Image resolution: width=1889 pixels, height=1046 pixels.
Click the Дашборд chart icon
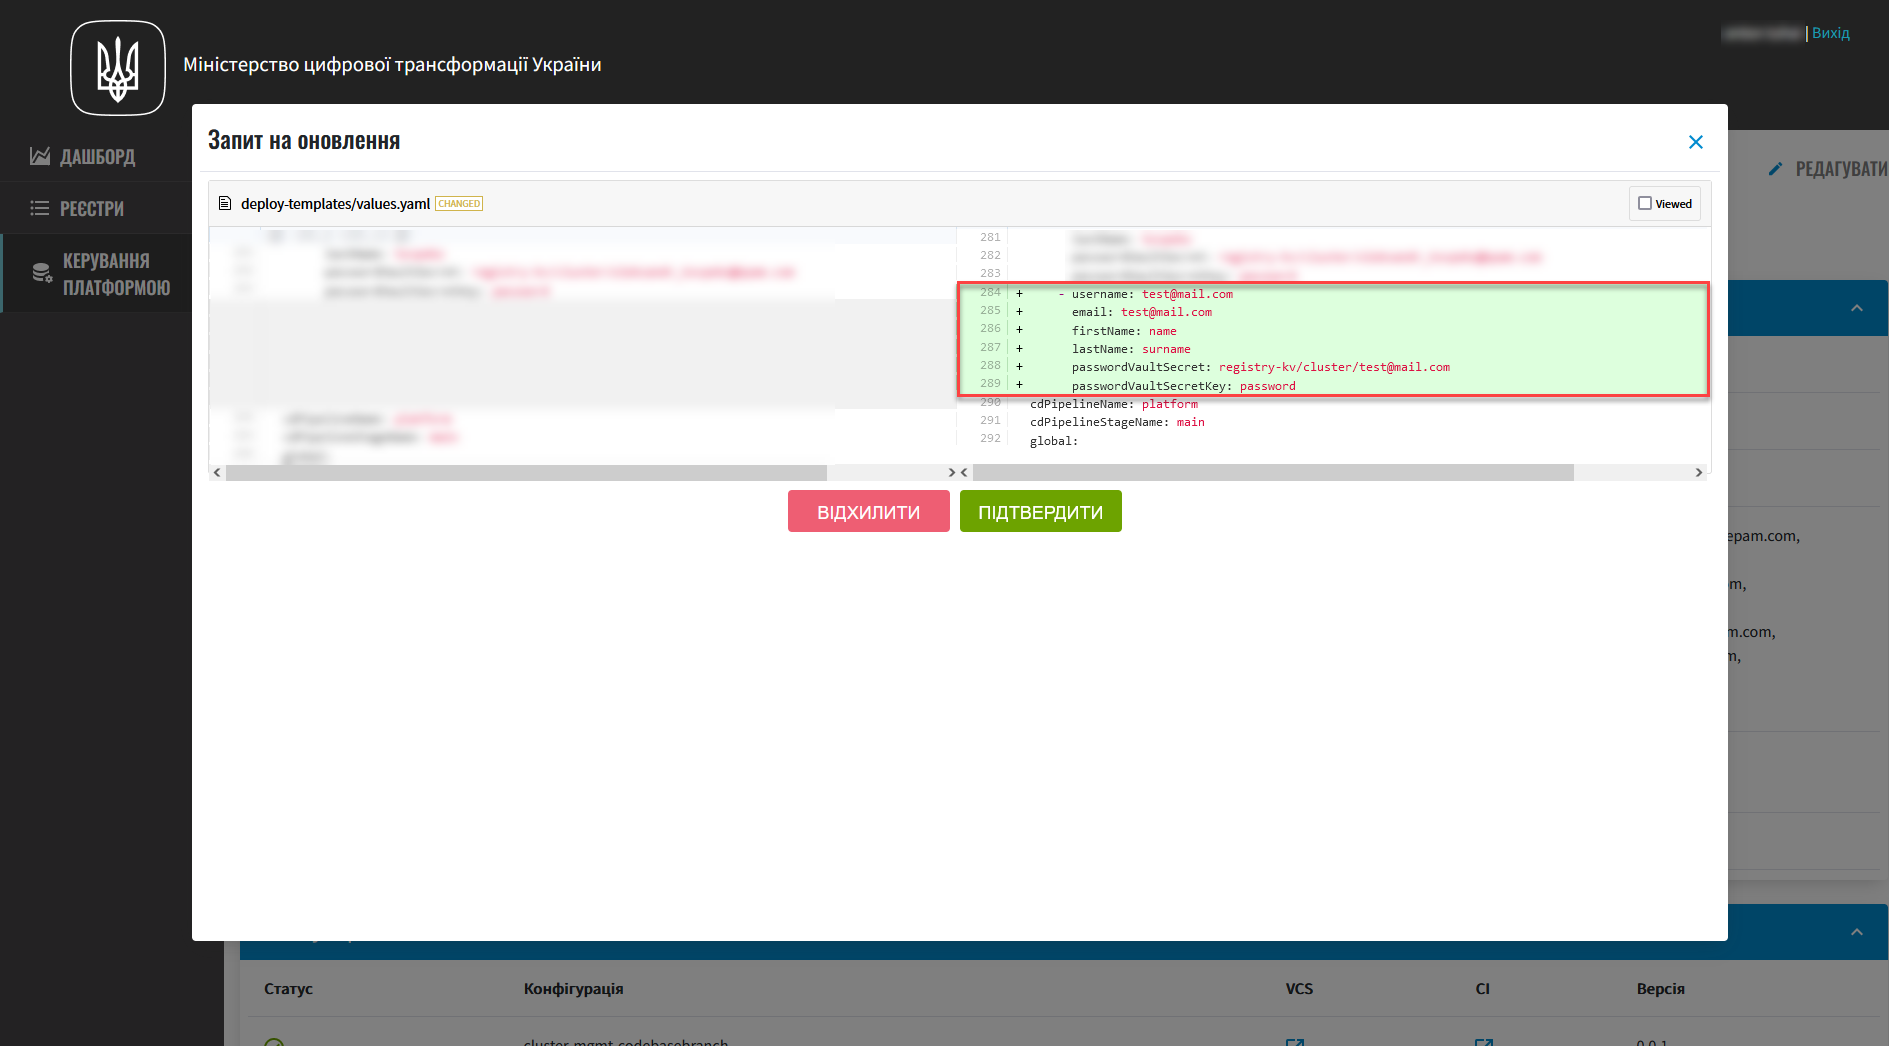click(x=40, y=156)
